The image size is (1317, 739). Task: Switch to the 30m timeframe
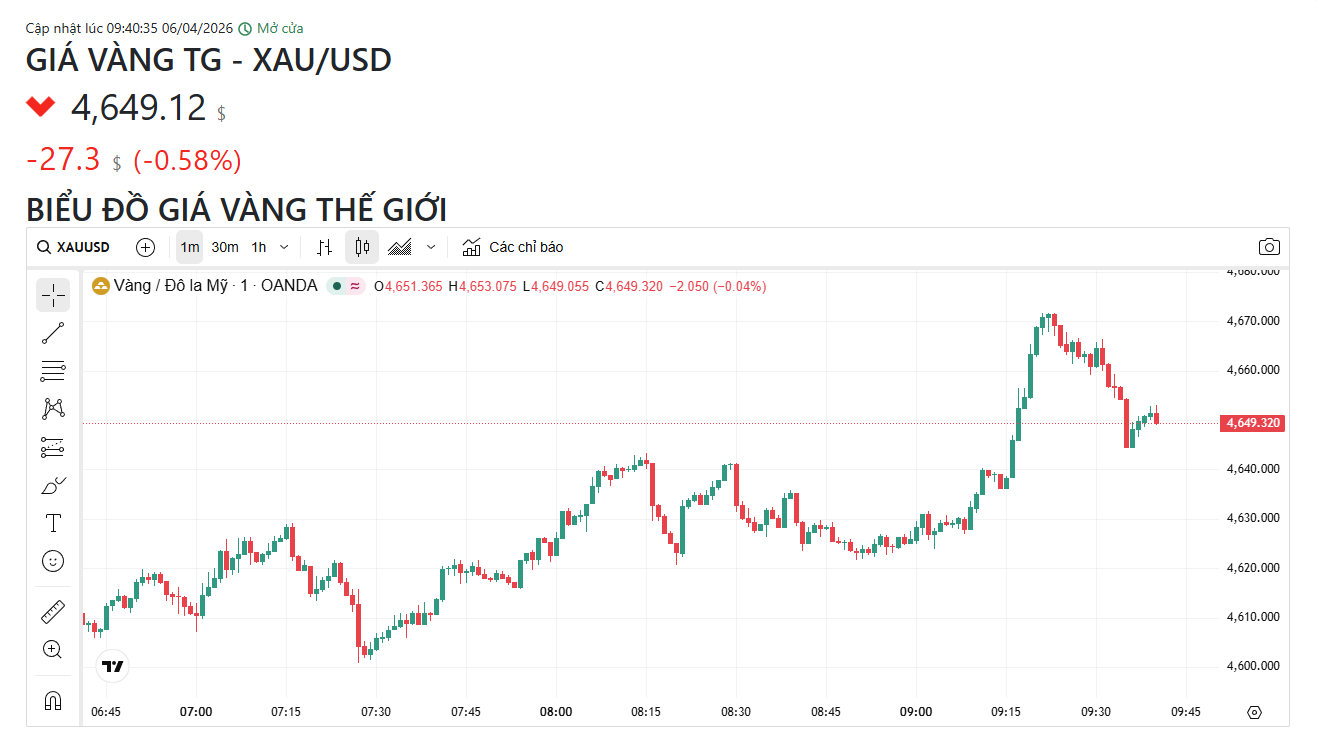coord(225,247)
